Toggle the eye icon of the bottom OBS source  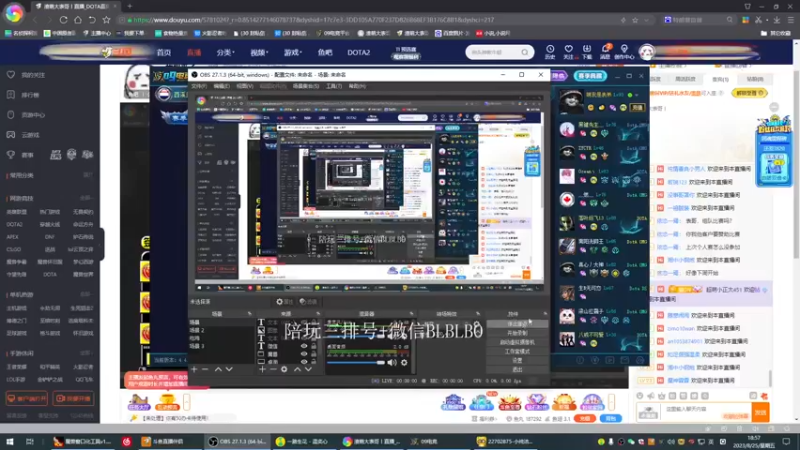tap(304, 361)
